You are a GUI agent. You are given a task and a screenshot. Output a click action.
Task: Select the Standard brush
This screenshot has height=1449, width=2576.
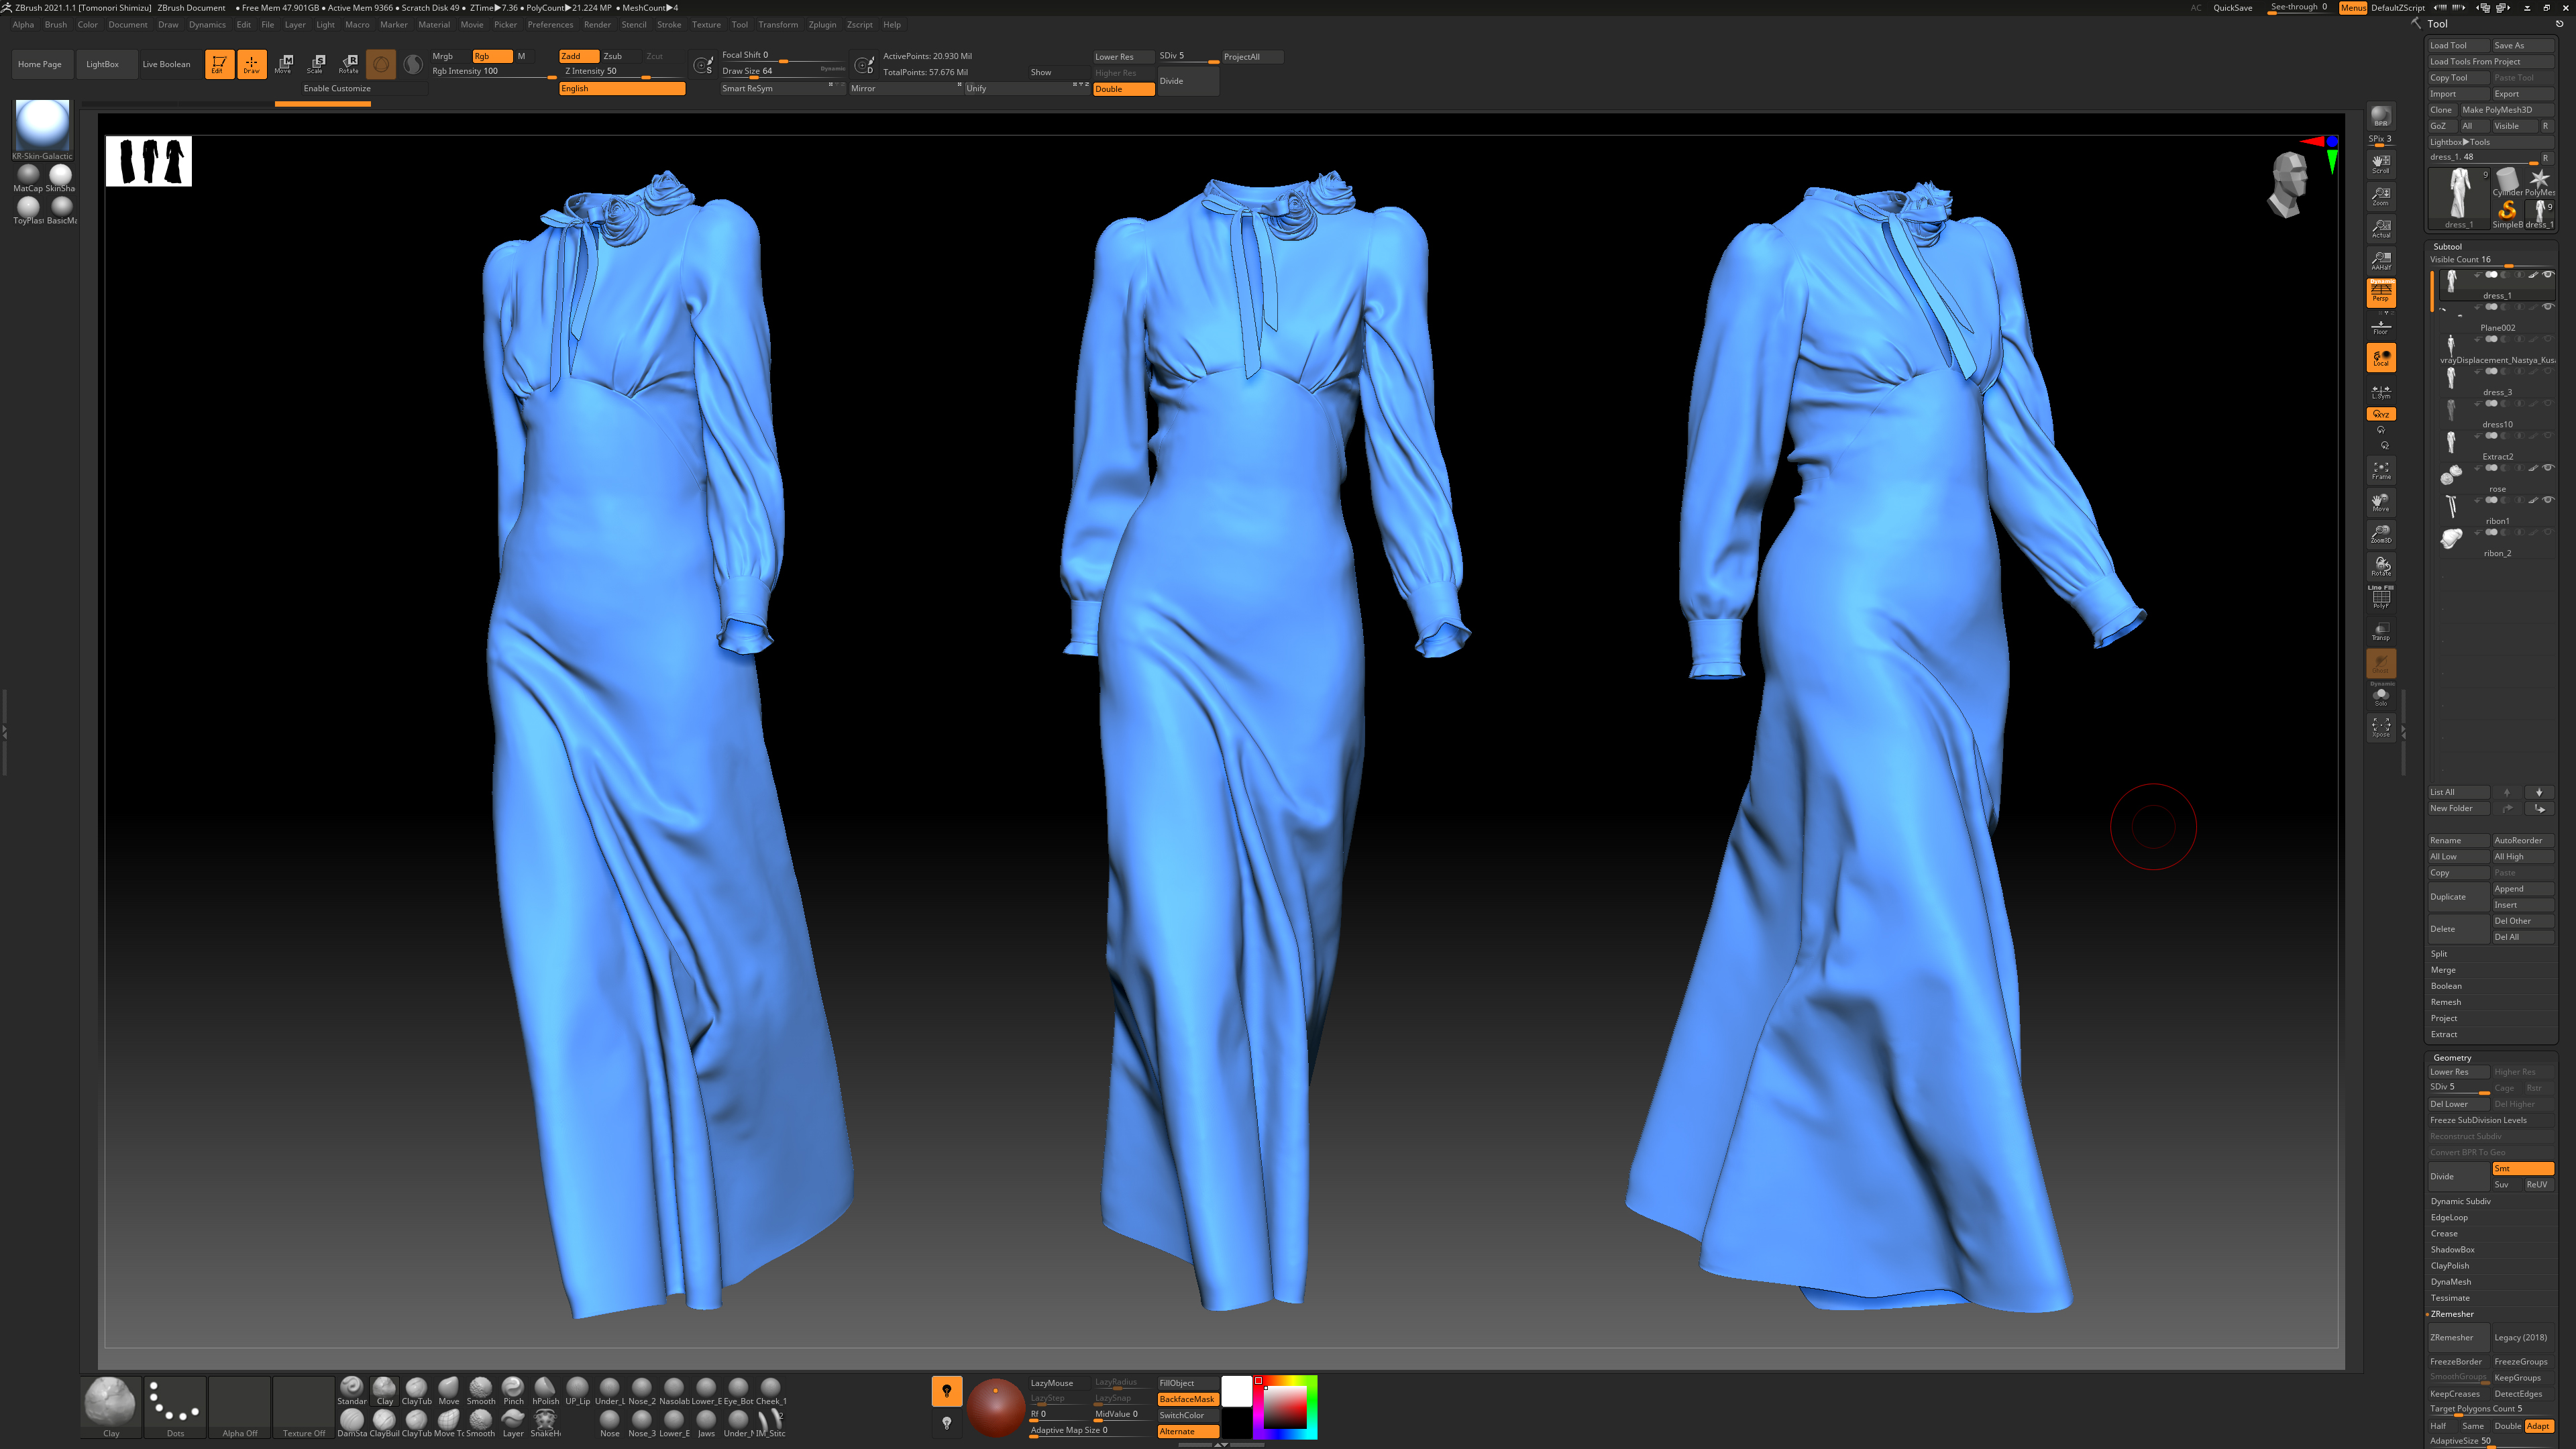[352, 1390]
